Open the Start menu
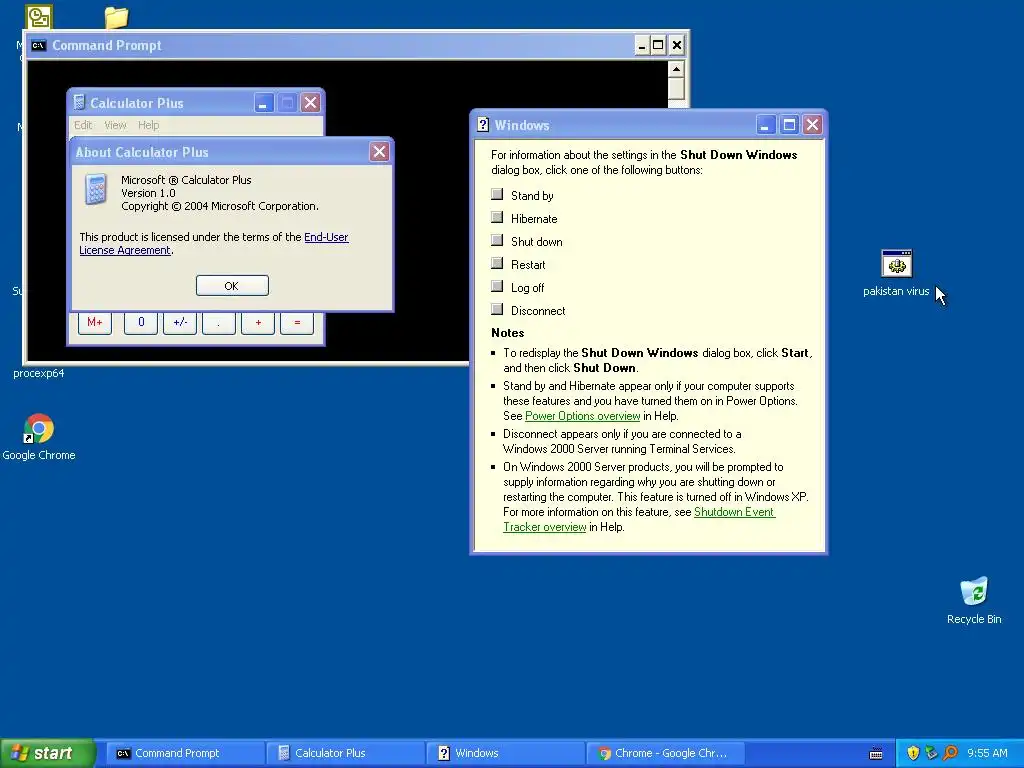Screen dimensions: 1024x768 tap(47, 753)
